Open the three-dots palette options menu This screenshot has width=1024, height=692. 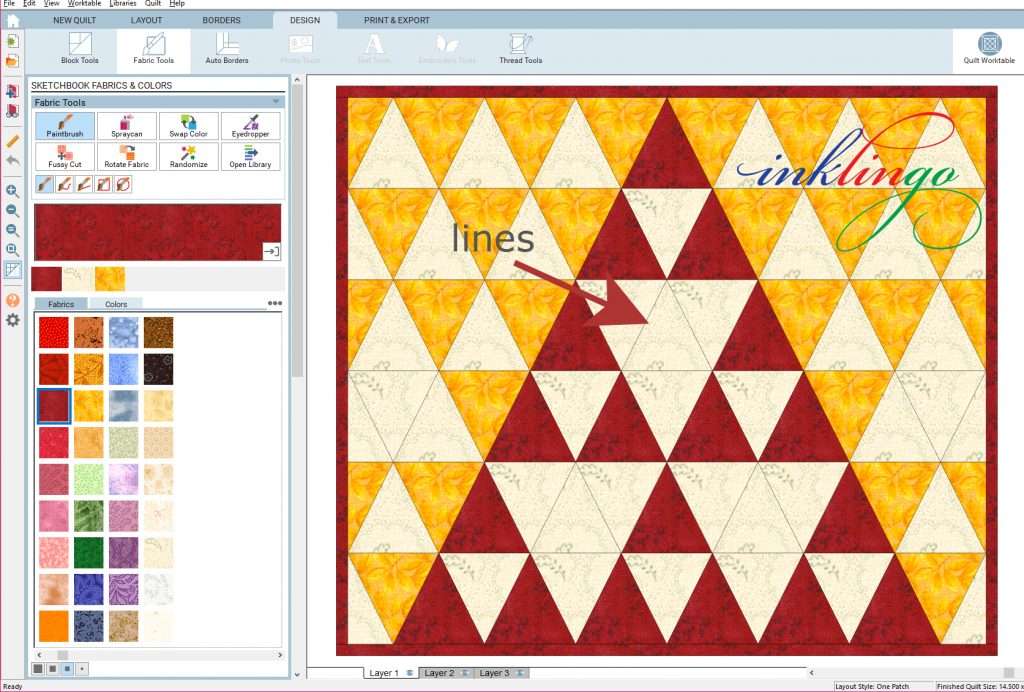tap(275, 304)
